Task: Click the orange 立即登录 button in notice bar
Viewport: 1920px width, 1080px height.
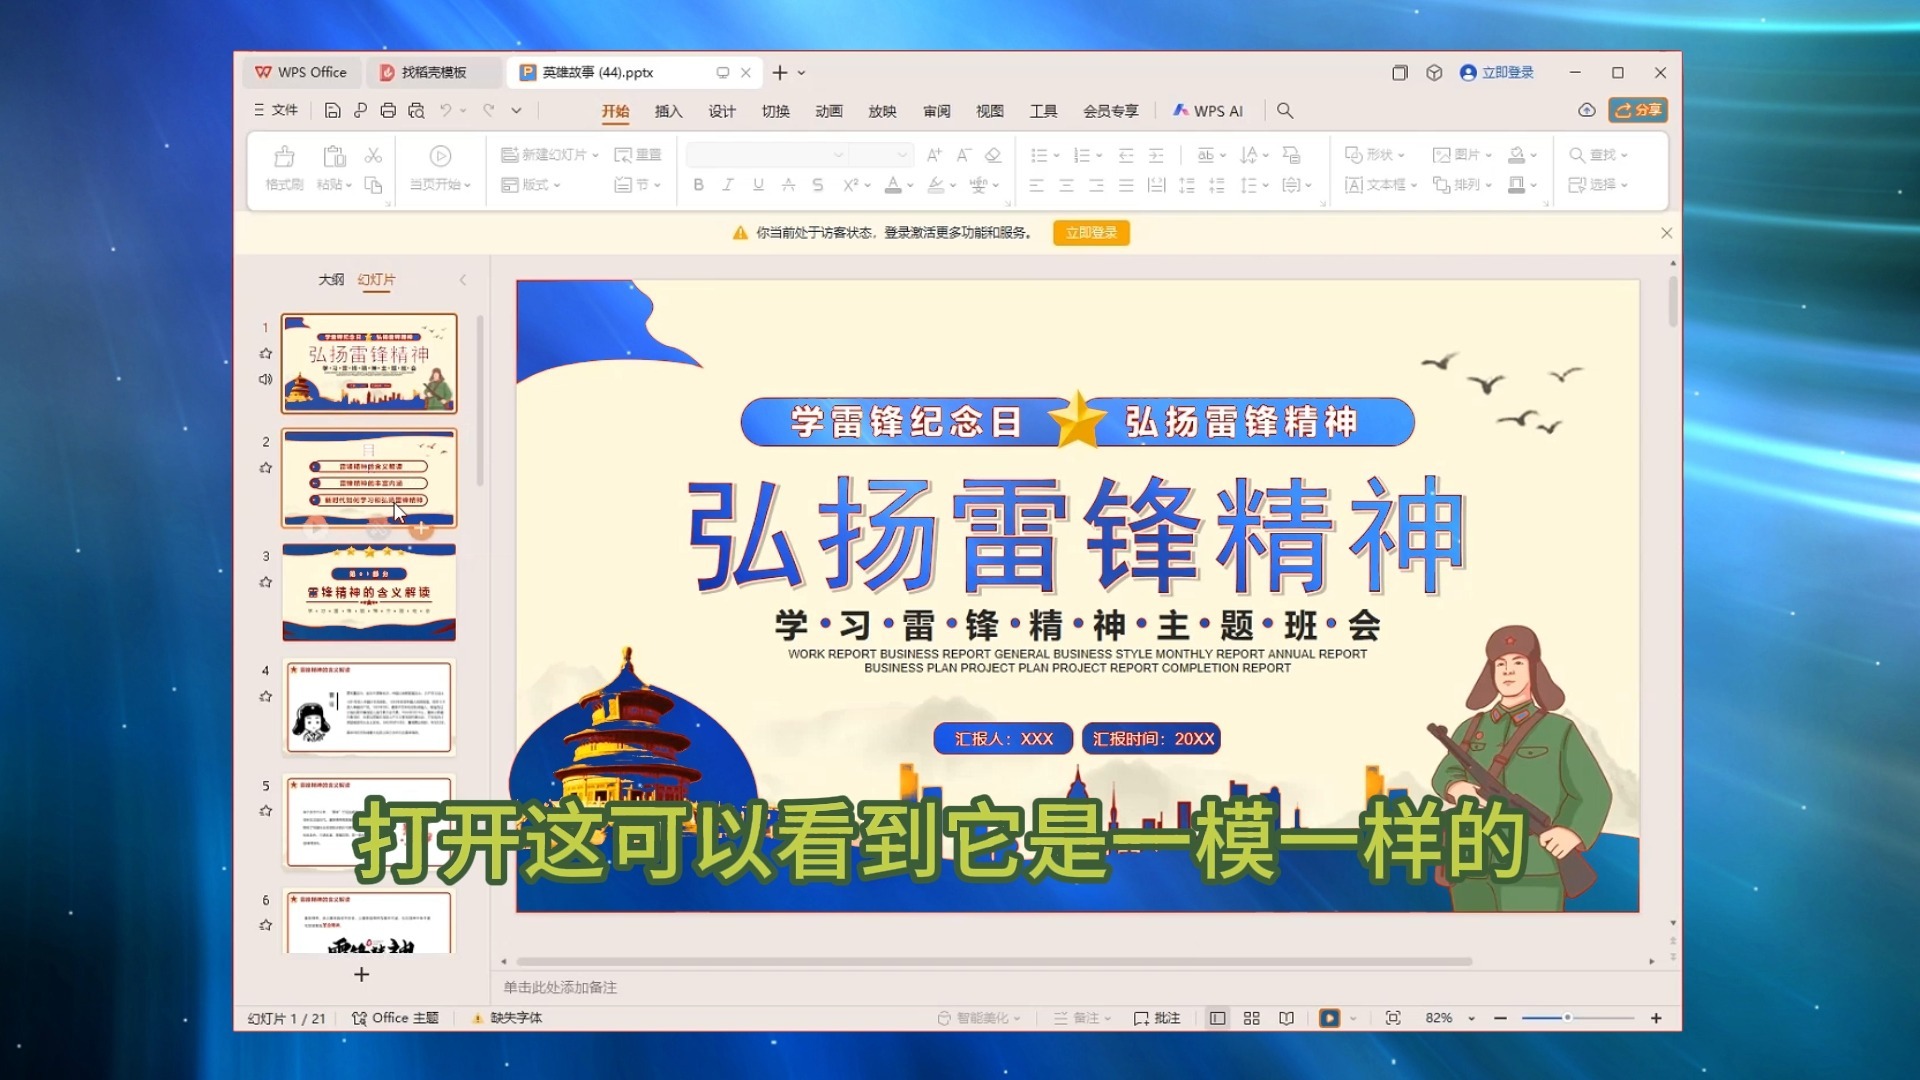Action: point(1091,233)
